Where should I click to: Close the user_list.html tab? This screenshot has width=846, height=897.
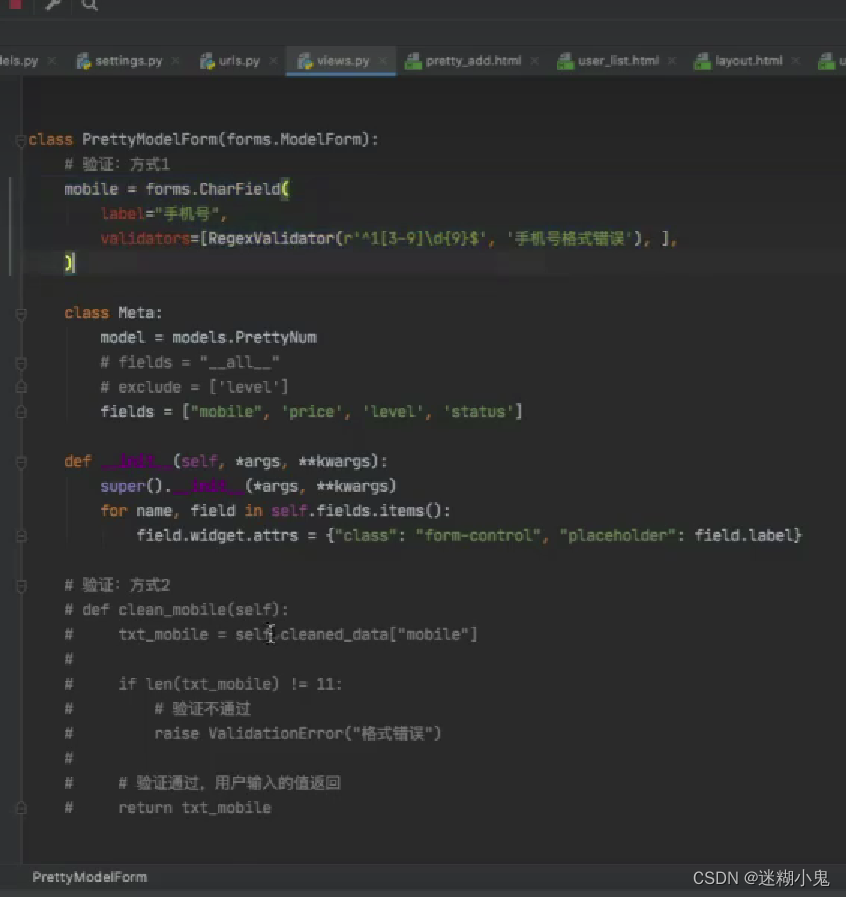pyautogui.click(x=672, y=61)
